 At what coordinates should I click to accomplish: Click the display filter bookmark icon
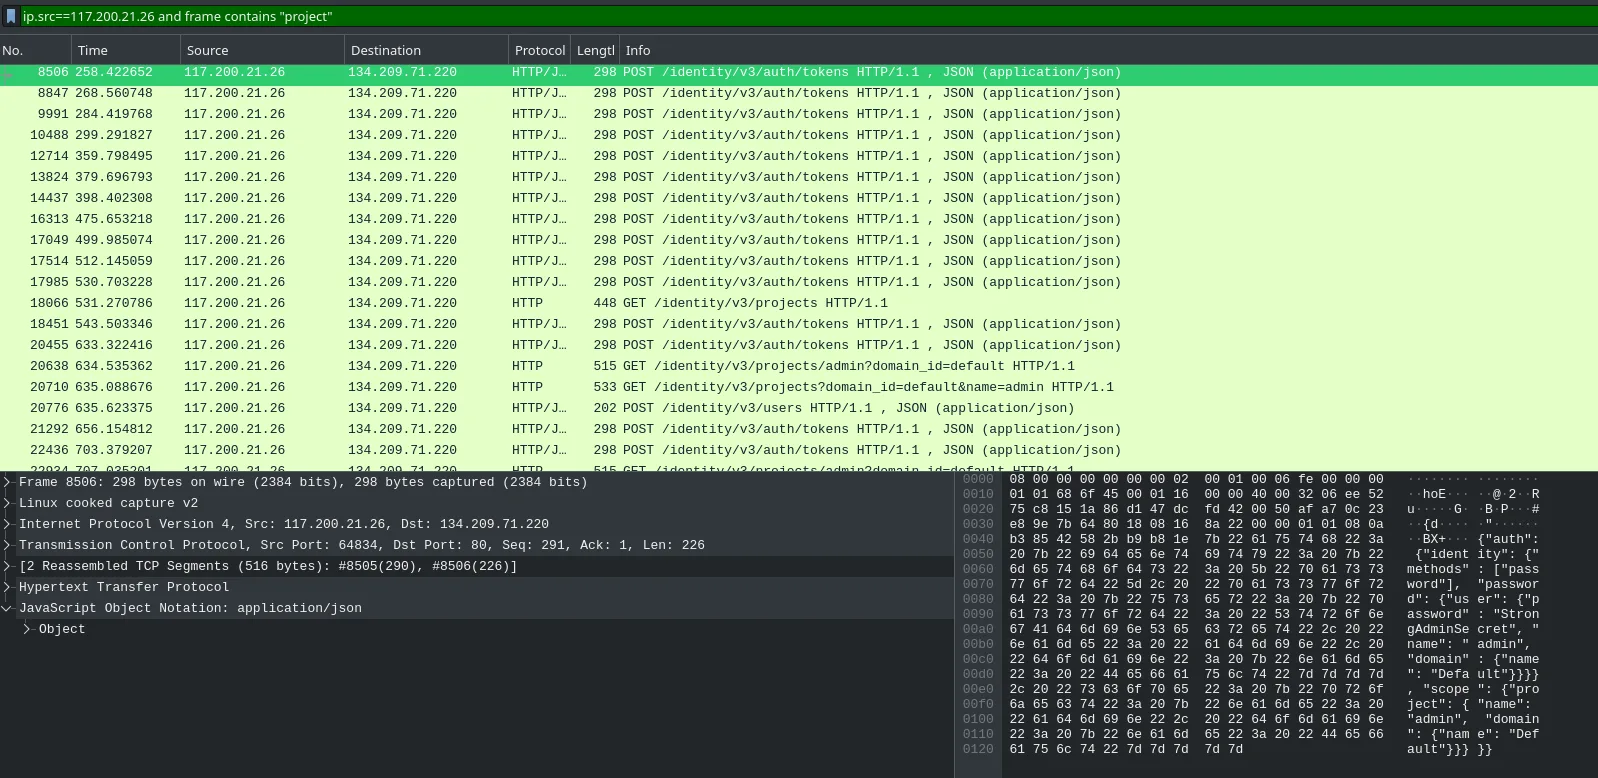tap(11, 16)
